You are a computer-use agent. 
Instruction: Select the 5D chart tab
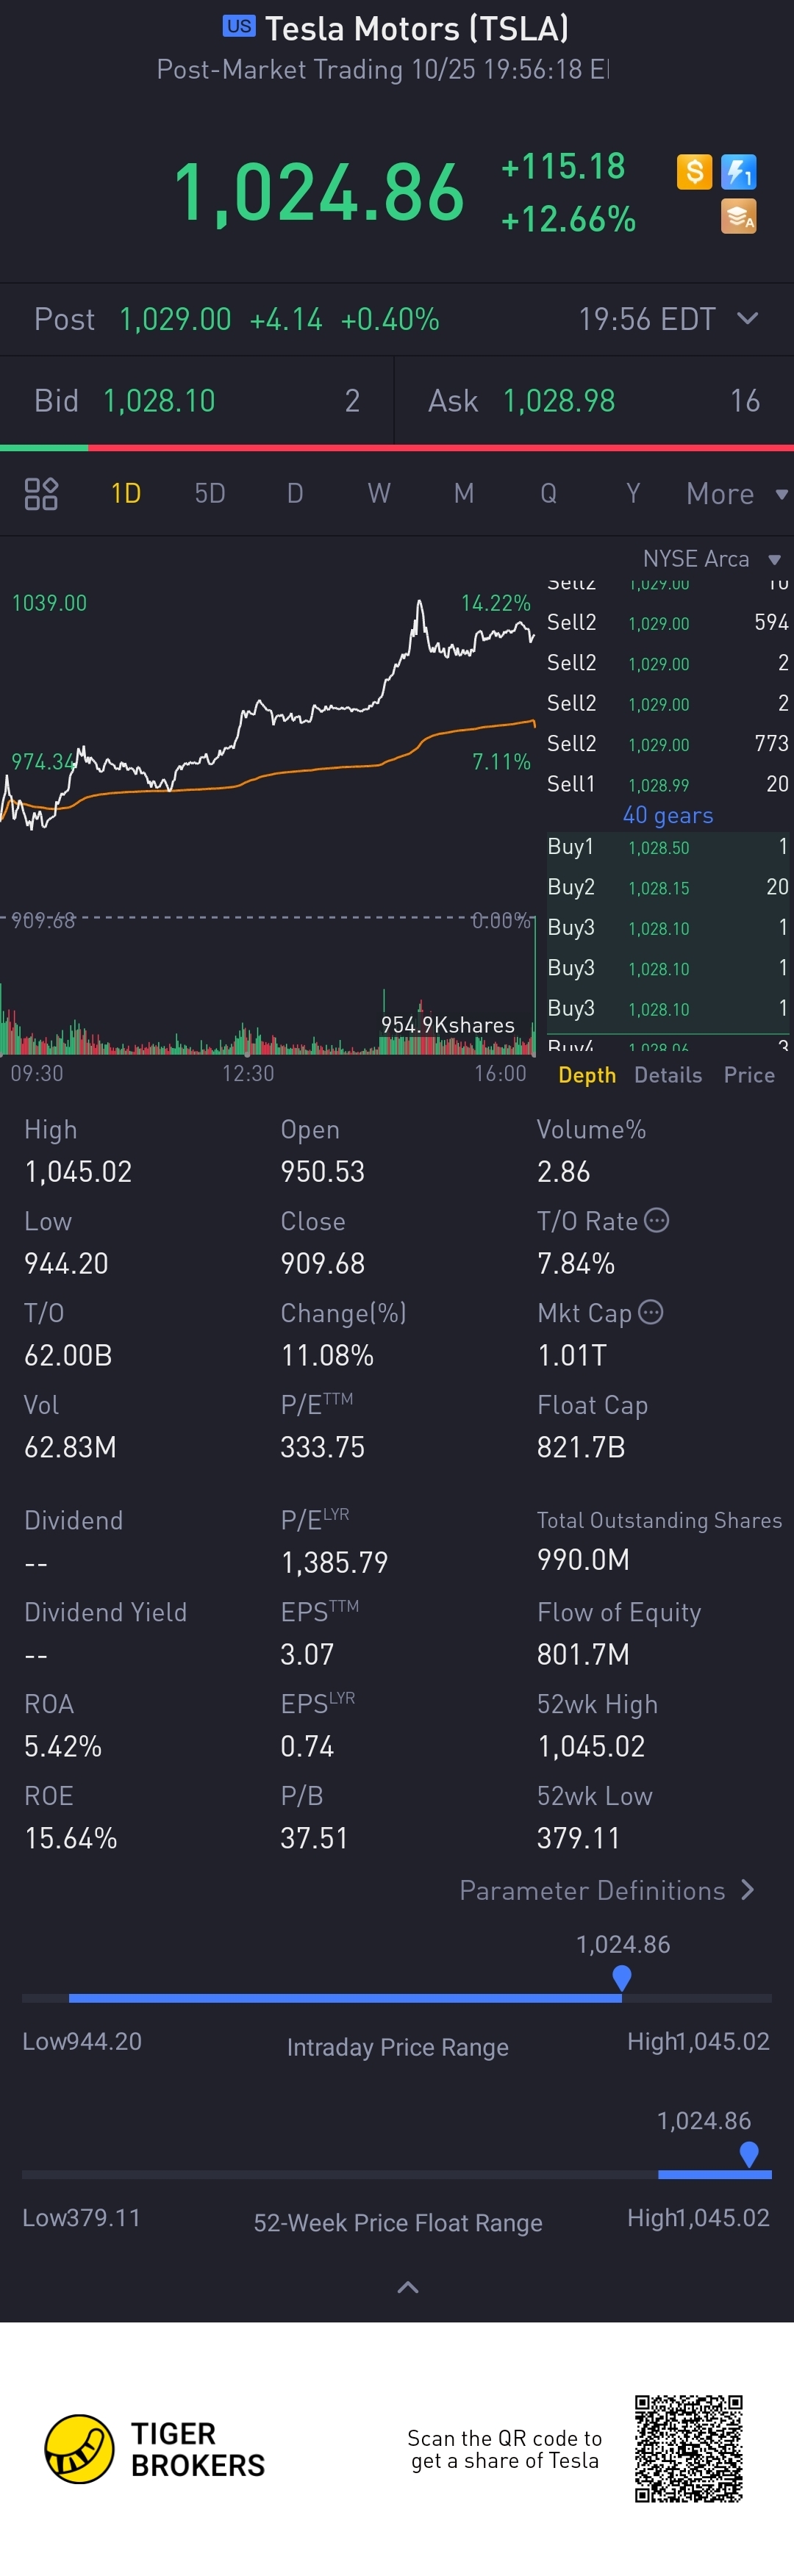click(x=210, y=493)
